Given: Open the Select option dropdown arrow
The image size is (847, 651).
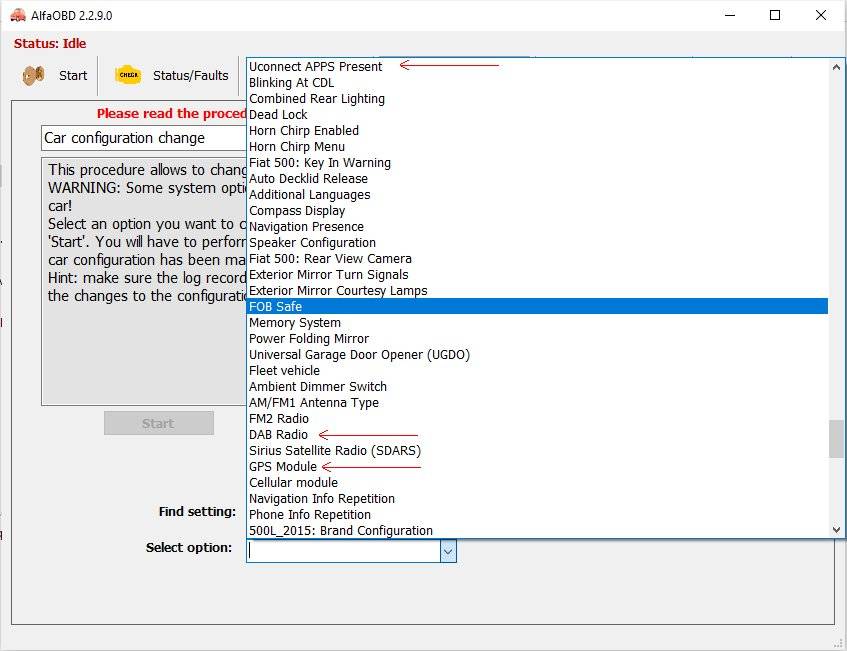Looking at the screenshot, I should tap(448, 552).
